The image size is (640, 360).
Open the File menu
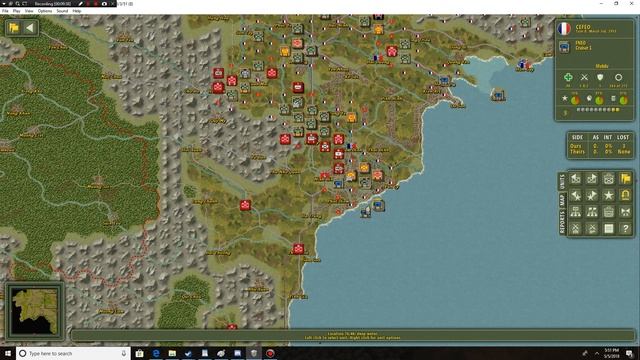(5, 11)
